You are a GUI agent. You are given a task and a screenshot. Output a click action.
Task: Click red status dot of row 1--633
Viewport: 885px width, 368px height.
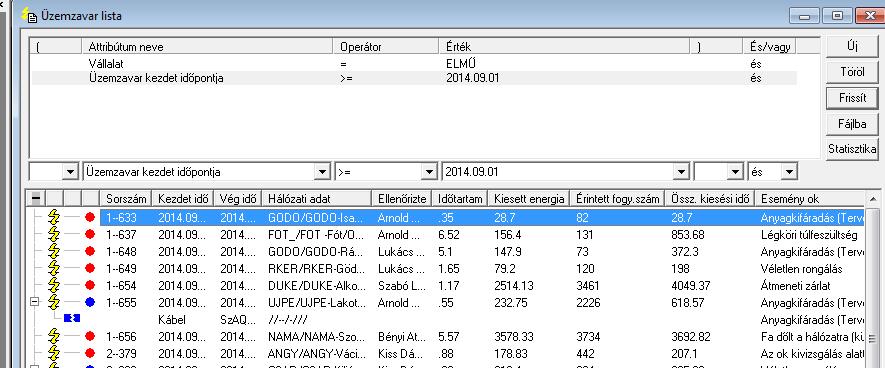[89, 217]
